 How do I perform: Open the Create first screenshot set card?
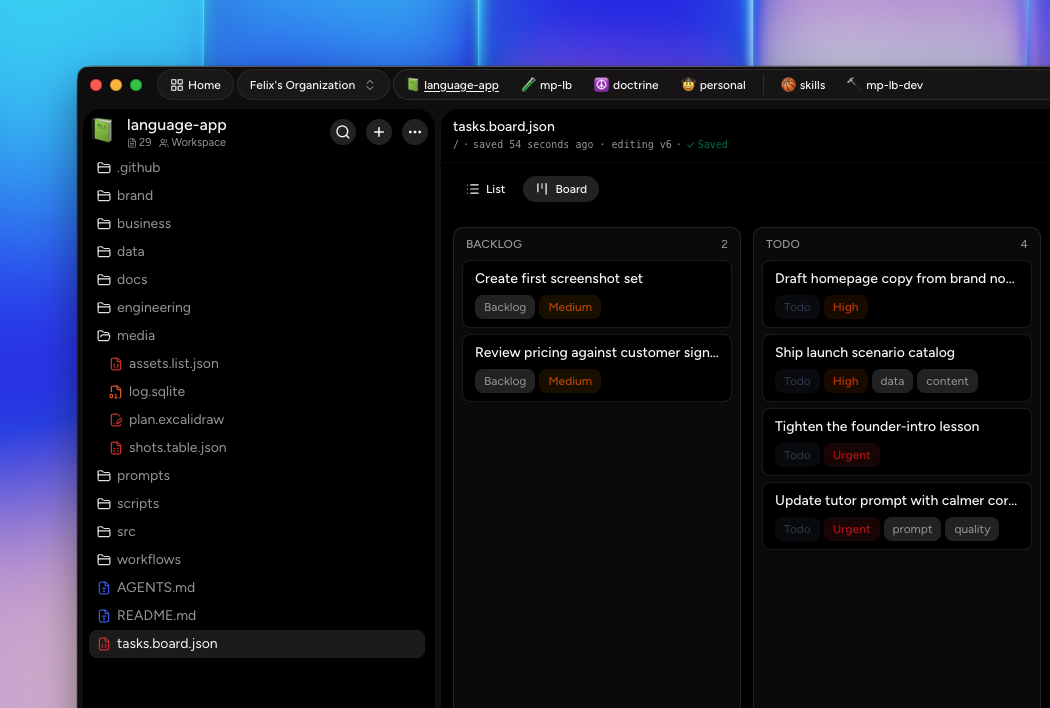pos(597,294)
